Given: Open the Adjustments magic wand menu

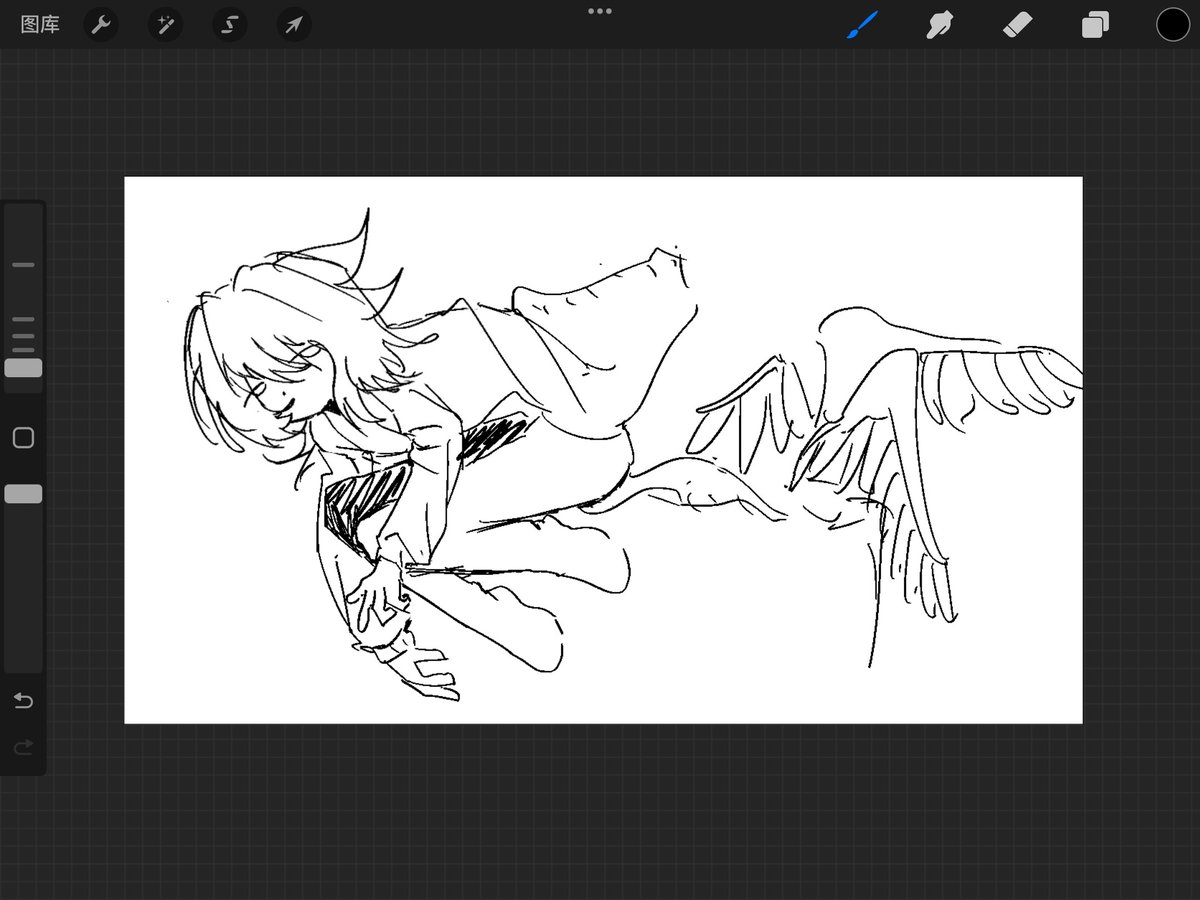Looking at the screenshot, I should click(x=165, y=25).
